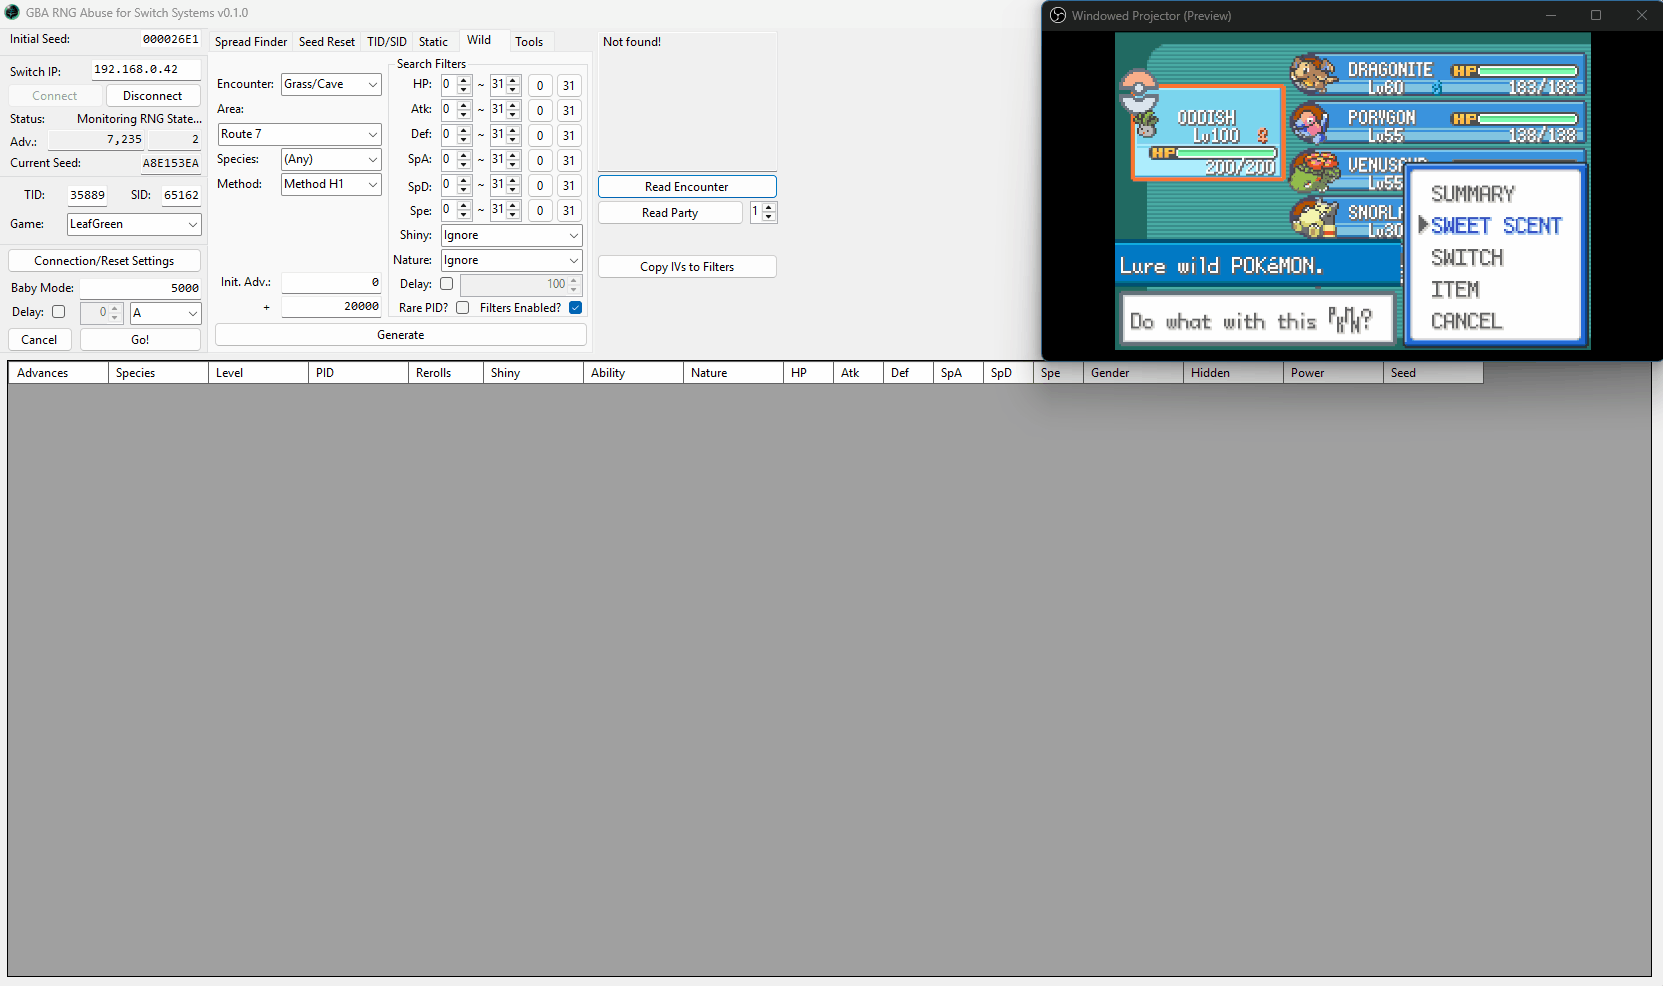Click the HP row 31 quick-set button
Image resolution: width=1663 pixels, height=986 pixels.
569,86
